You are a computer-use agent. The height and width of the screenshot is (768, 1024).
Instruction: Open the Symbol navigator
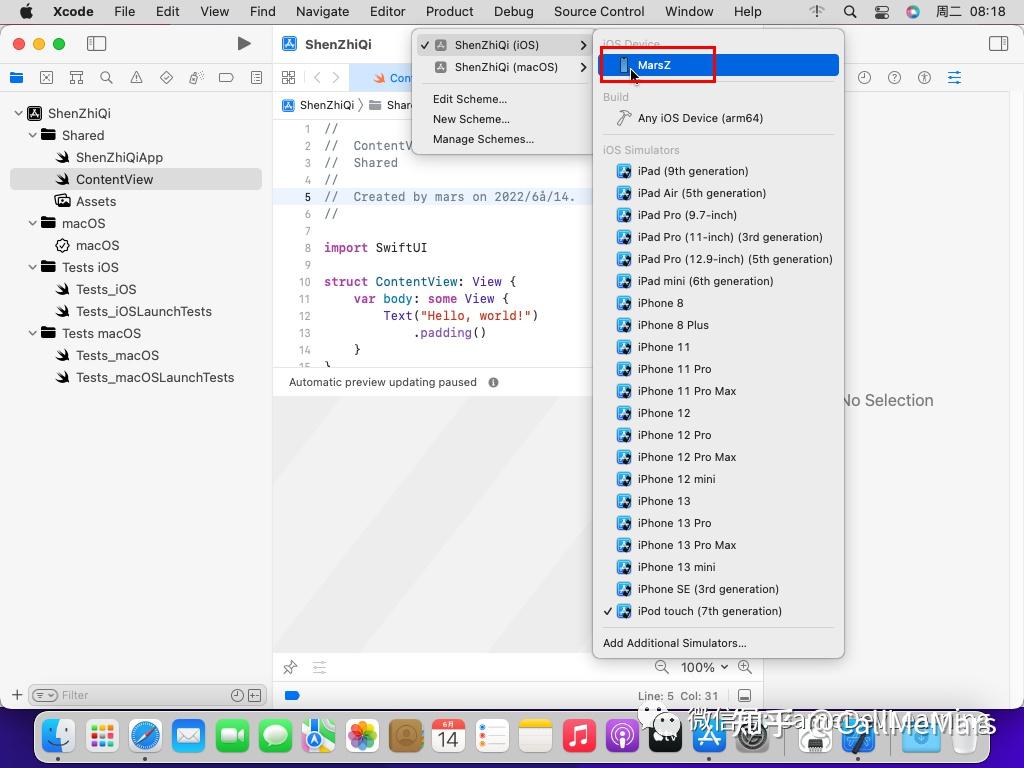[x=76, y=78]
